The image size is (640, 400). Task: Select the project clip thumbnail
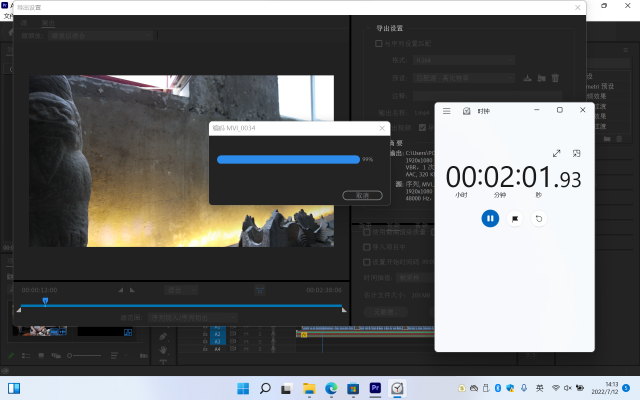[39, 330]
